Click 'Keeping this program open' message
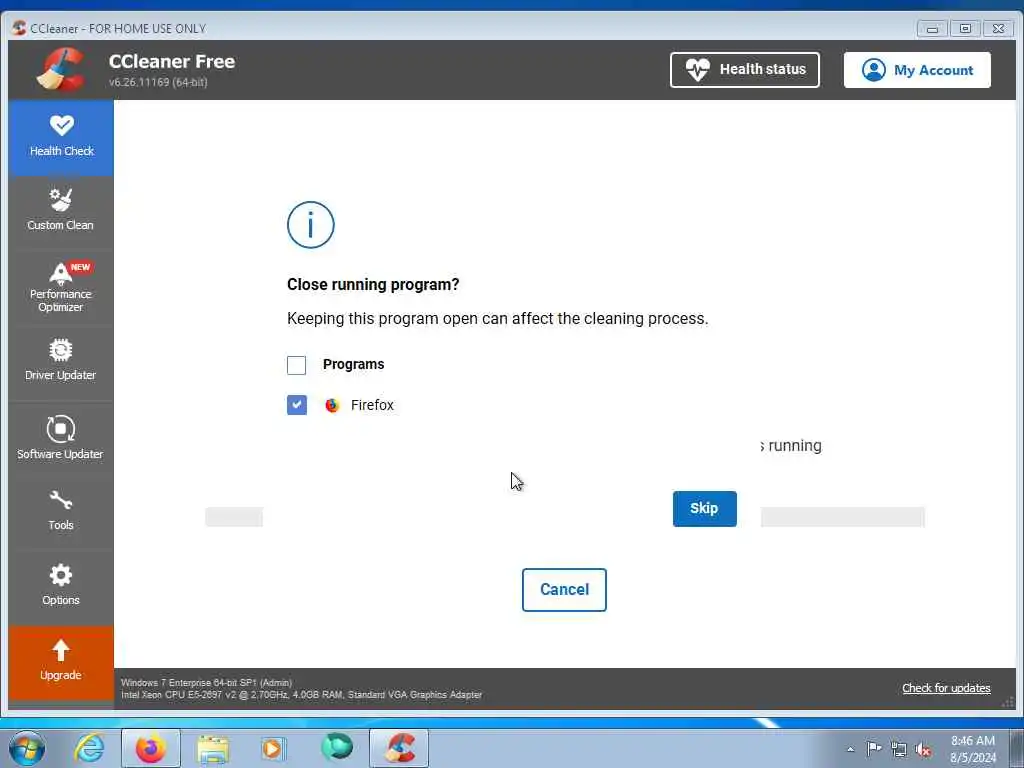Image resolution: width=1024 pixels, height=768 pixels. pyautogui.click(x=498, y=319)
